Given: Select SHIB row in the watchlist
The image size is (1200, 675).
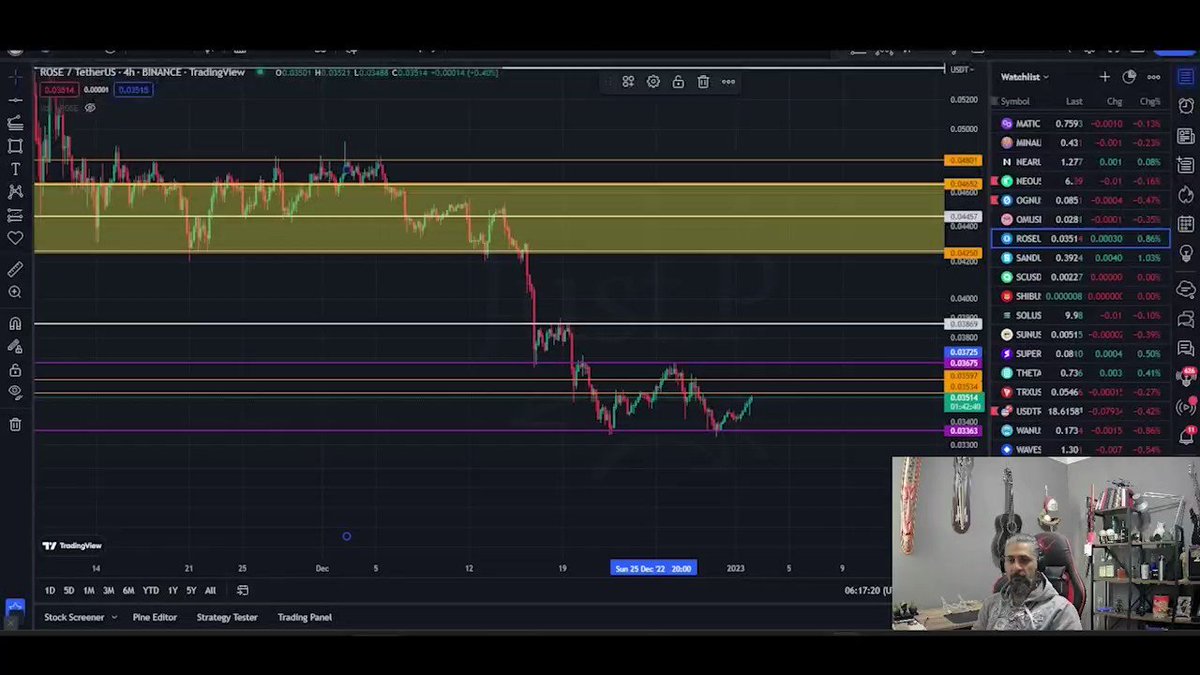Looking at the screenshot, I should coord(1080,296).
